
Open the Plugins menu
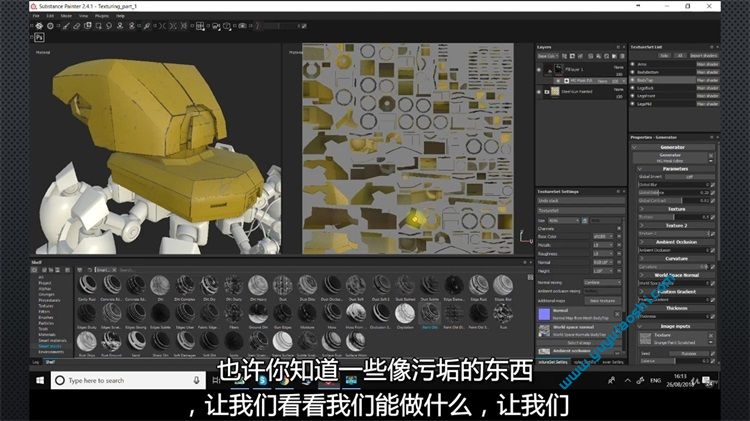[x=102, y=16]
